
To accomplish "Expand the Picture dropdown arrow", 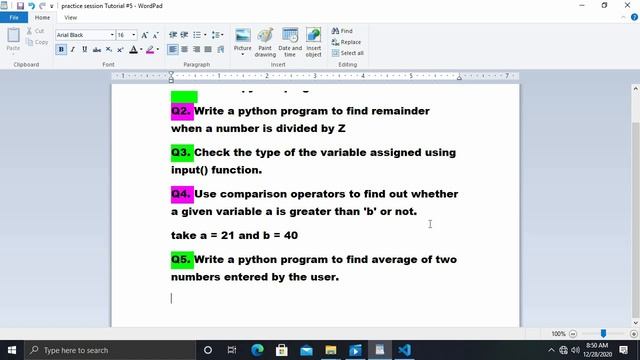I will point(242,54).
